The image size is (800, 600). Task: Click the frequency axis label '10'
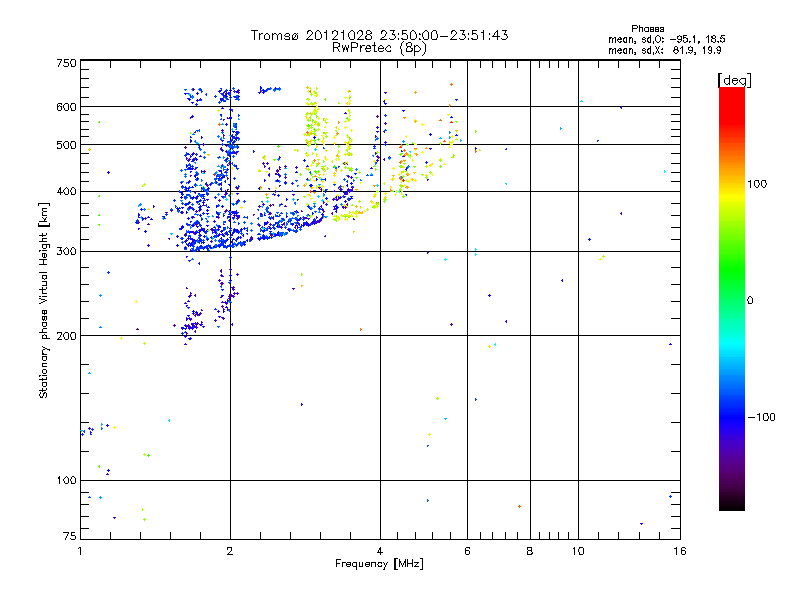(578, 551)
